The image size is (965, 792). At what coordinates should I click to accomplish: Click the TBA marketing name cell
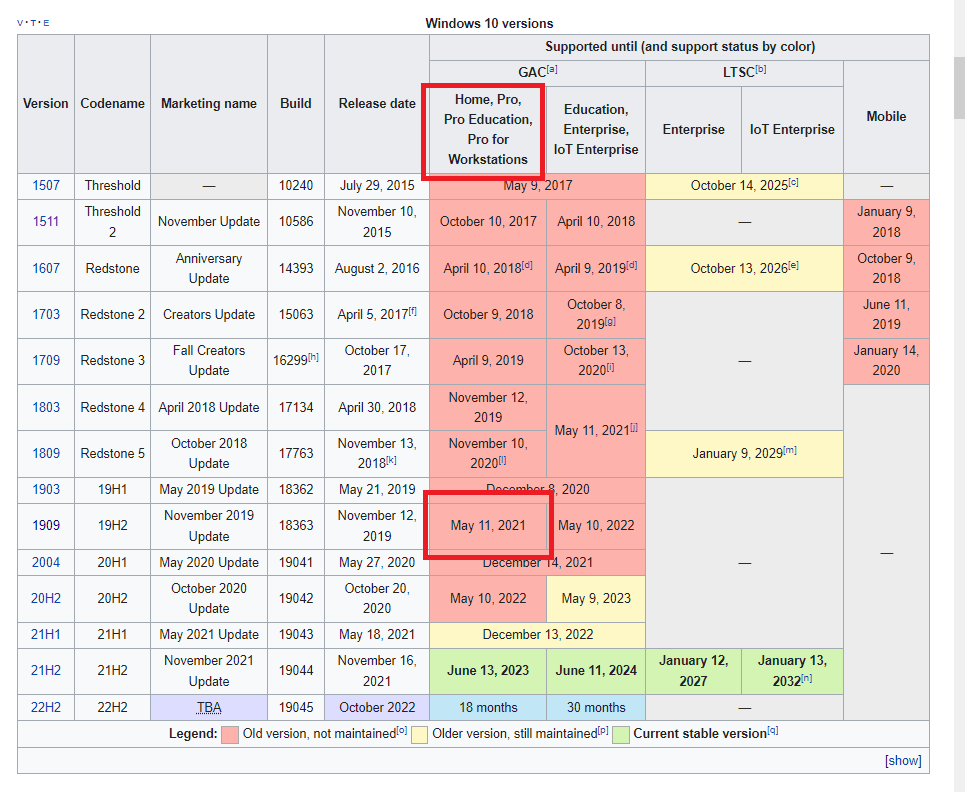(x=209, y=708)
